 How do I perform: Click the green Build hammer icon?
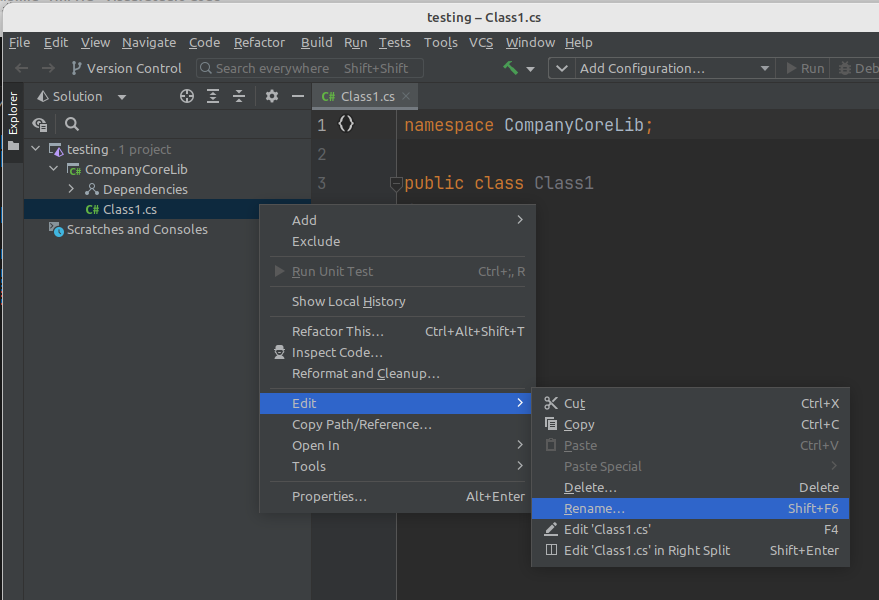click(511, 68)
